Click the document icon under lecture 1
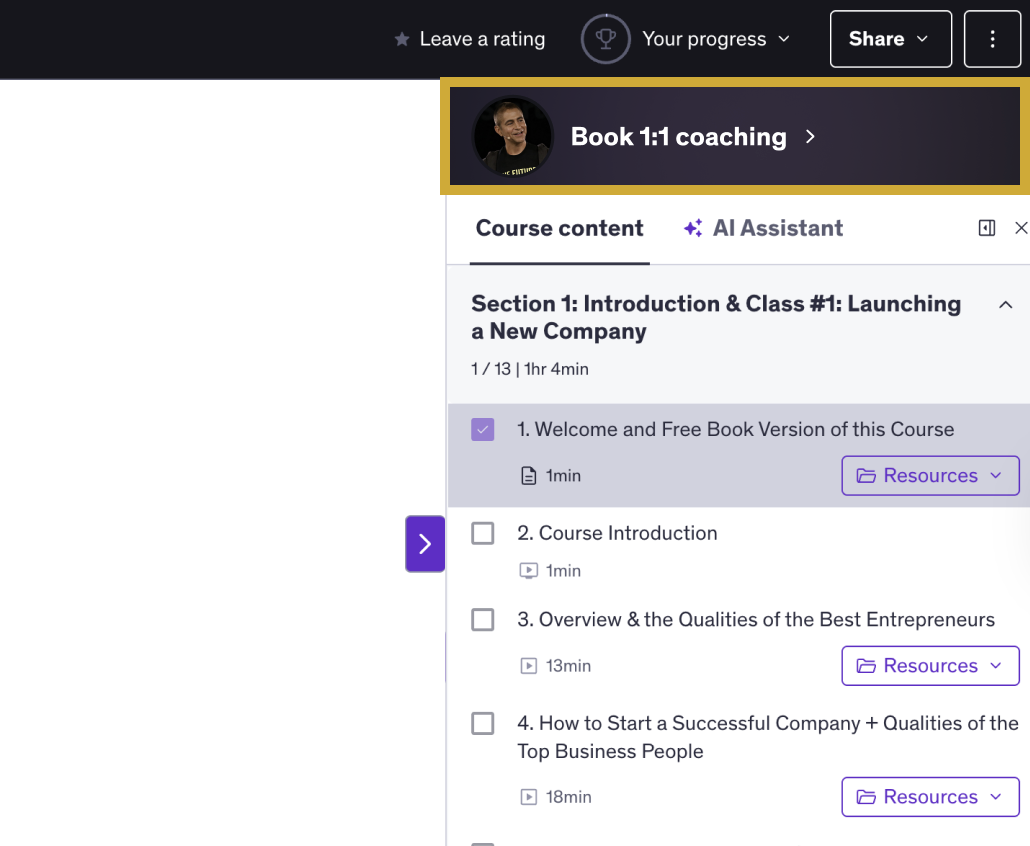 (x=528, y=475)
